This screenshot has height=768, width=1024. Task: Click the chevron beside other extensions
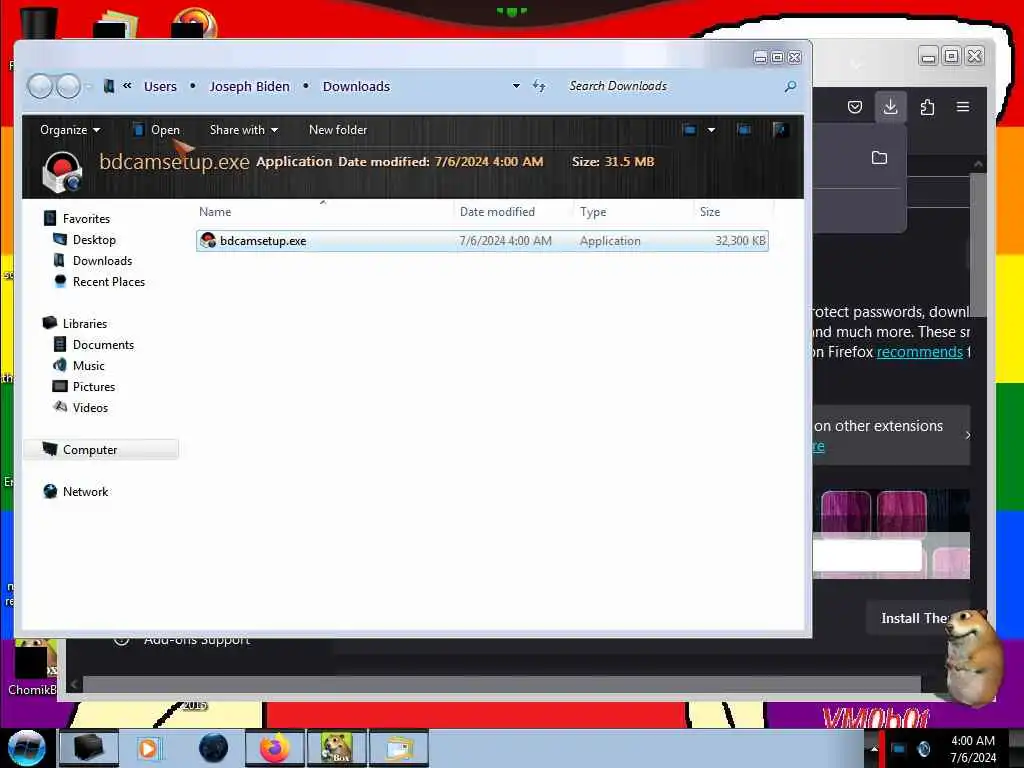pyautogui.click(x=967, y=435)
